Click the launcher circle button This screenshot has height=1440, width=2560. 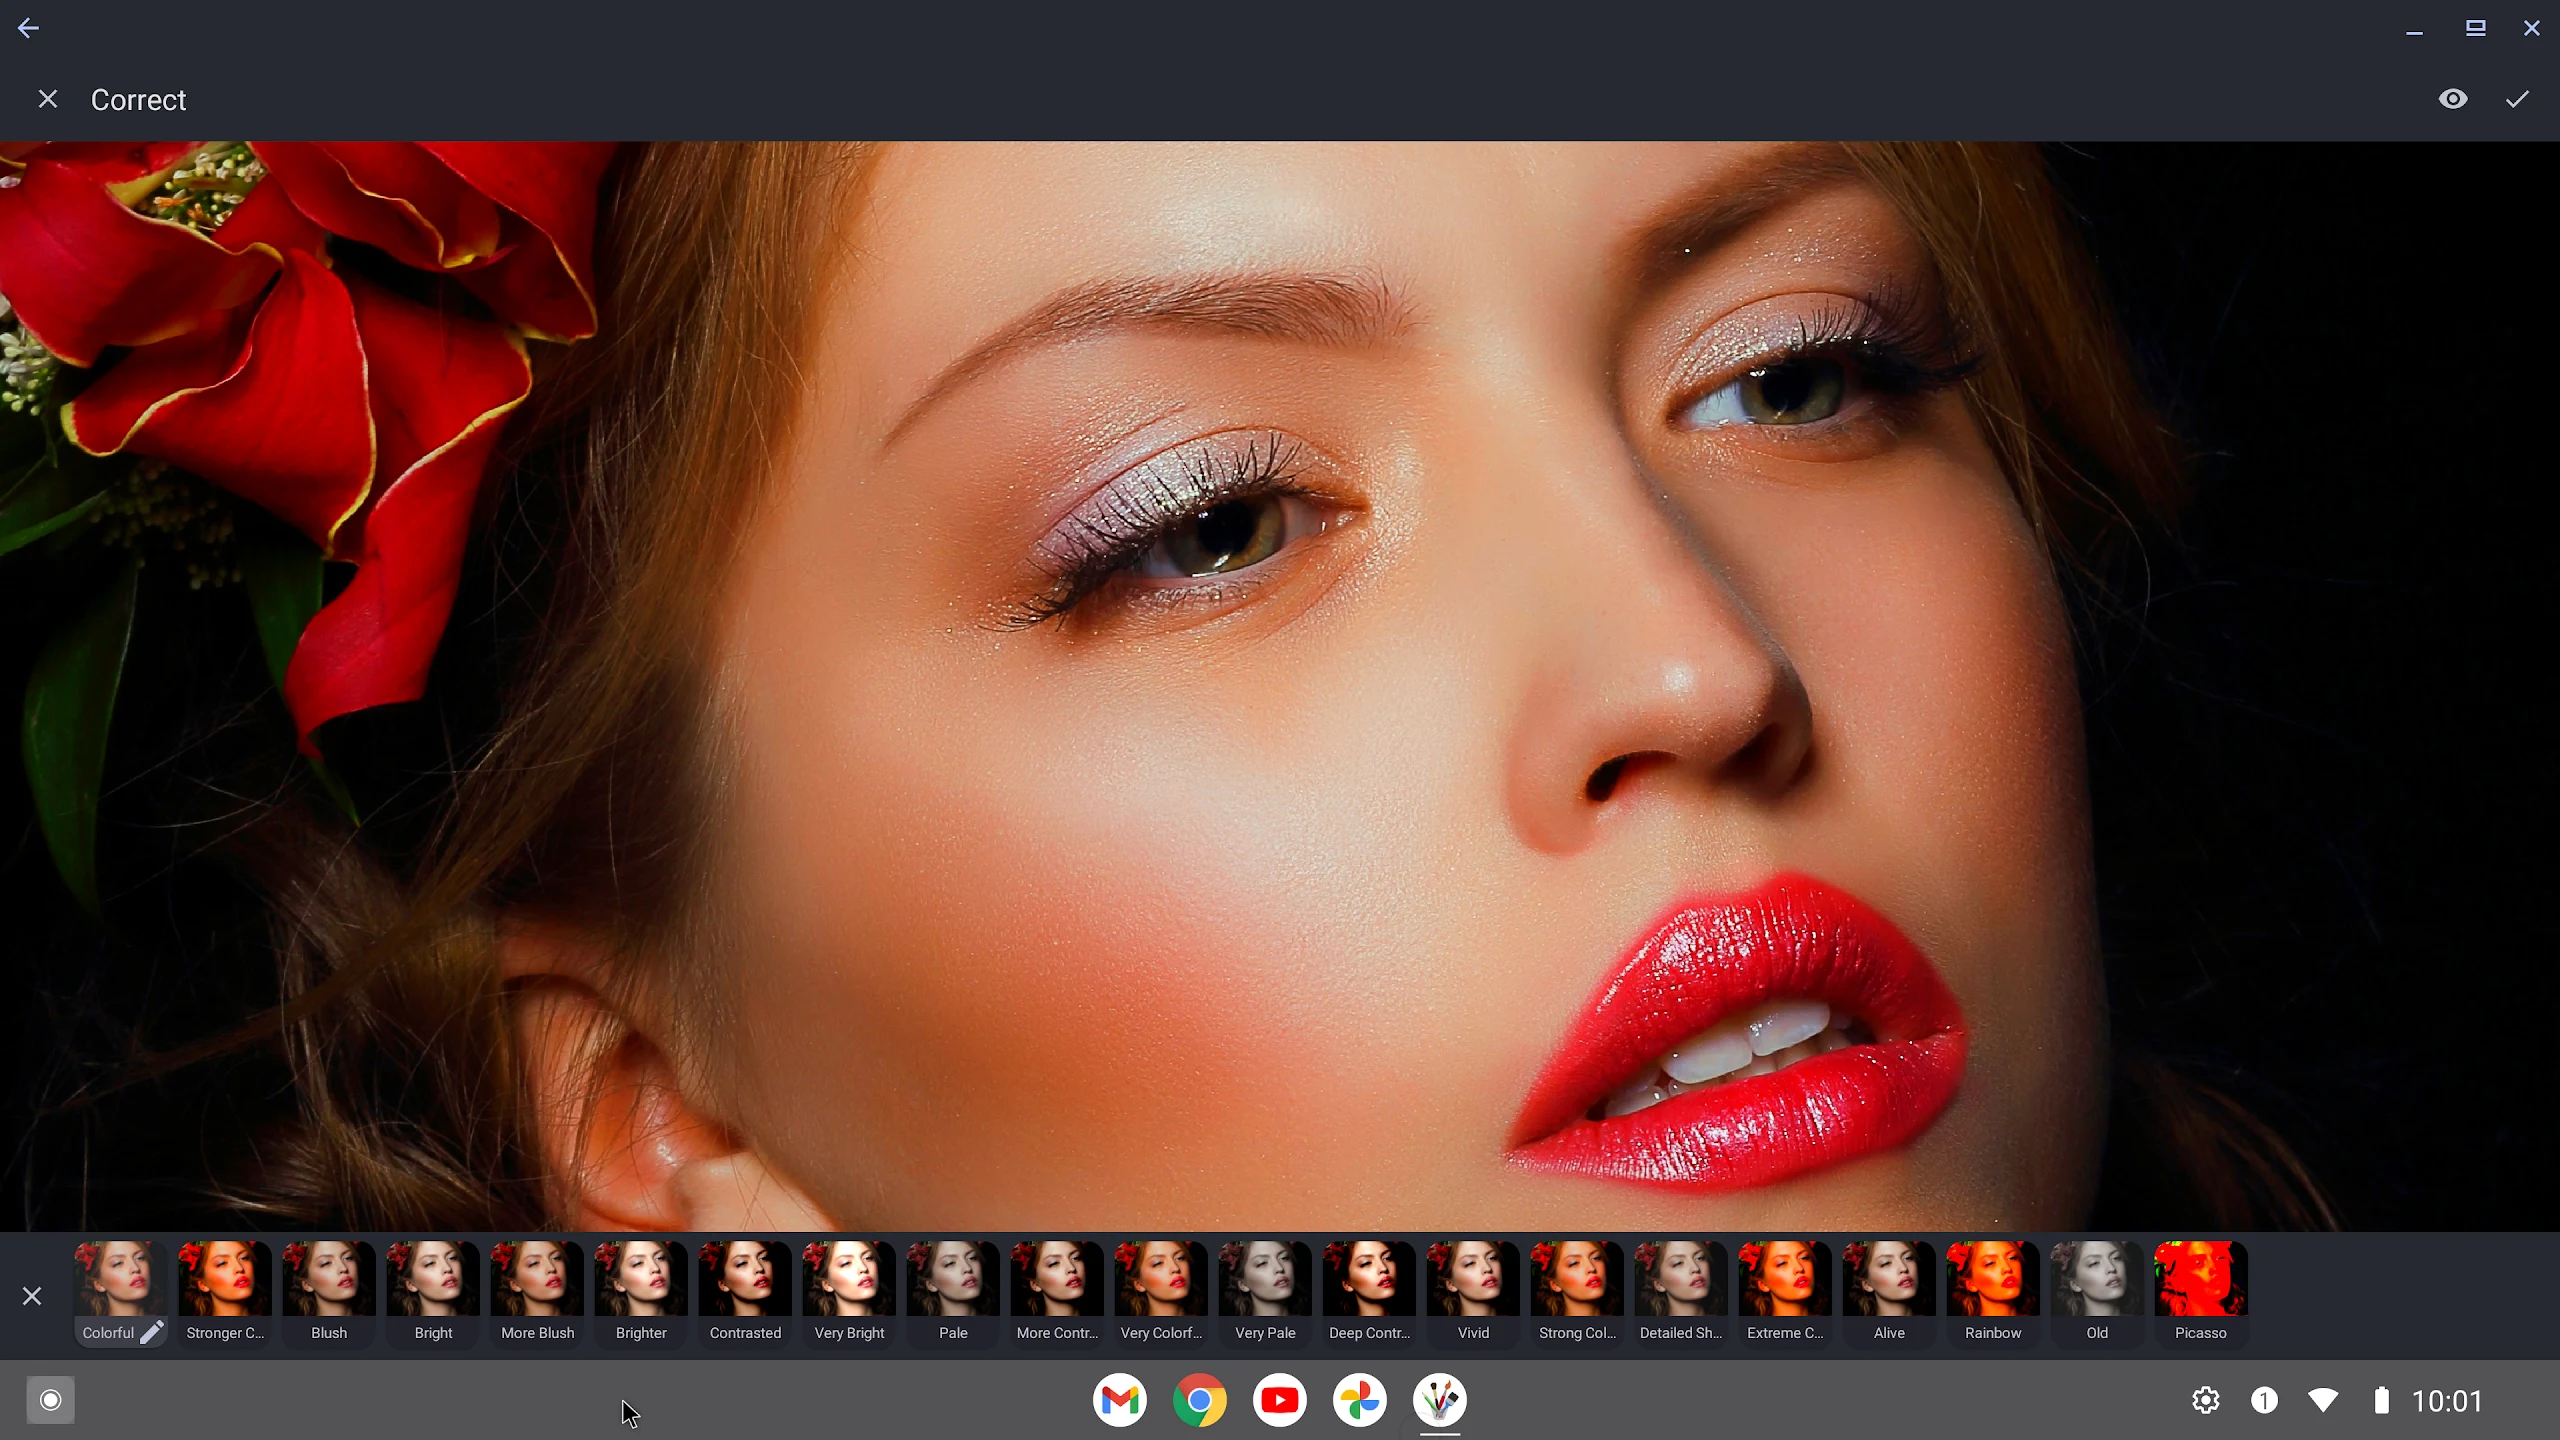[x=50, y=1400]
